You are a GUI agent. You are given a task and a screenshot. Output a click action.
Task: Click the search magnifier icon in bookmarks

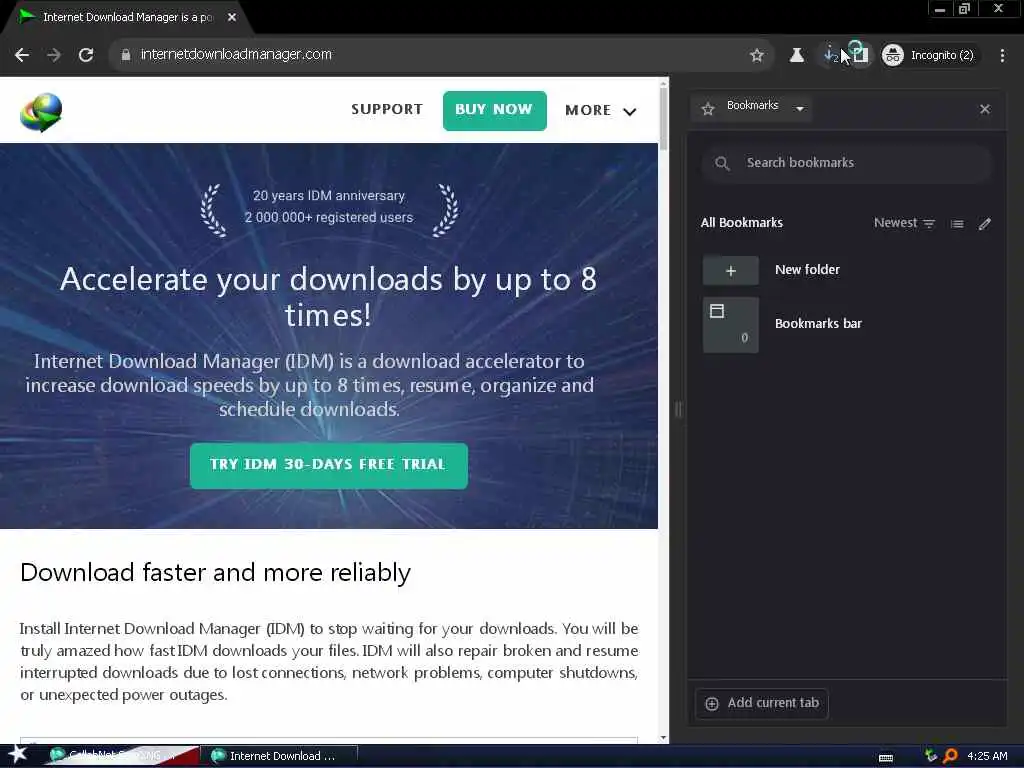coord(722,163)
